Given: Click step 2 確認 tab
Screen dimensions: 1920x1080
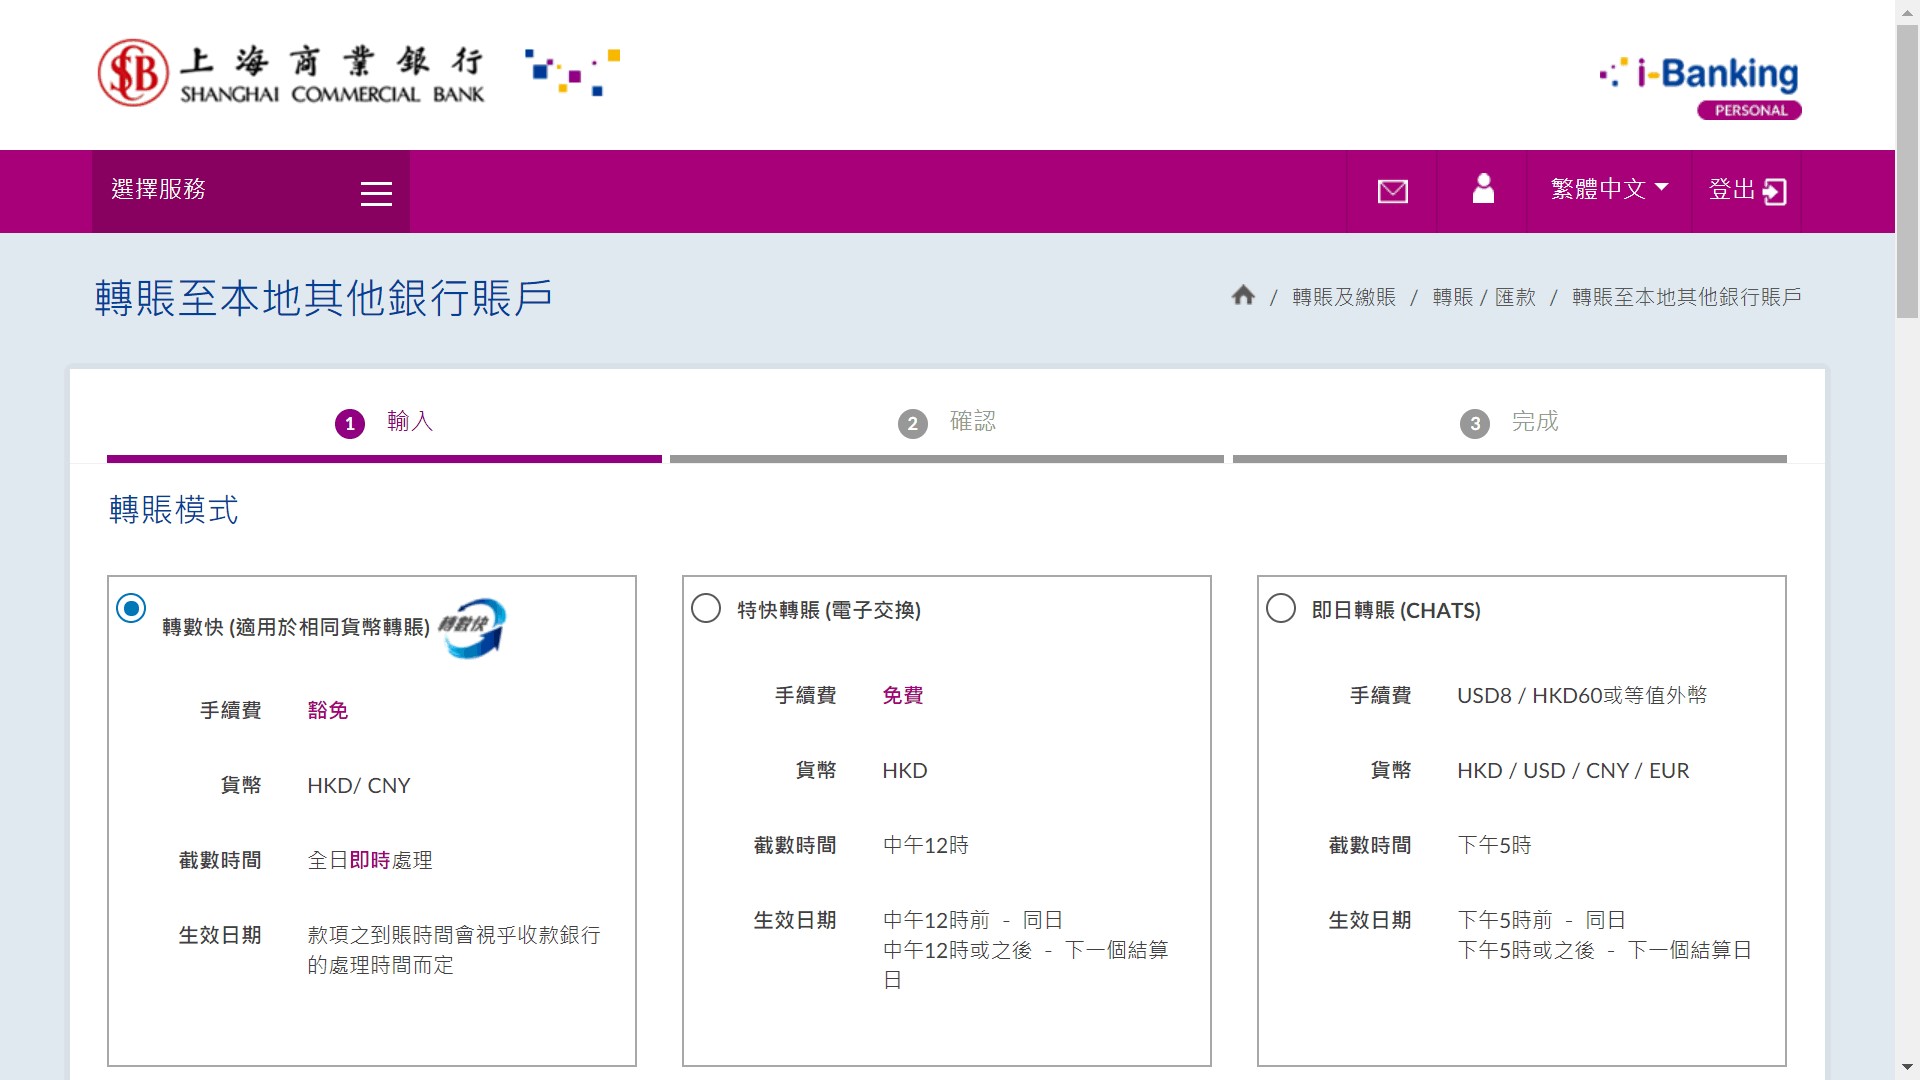Looking at the screenshot, I should (x=947, y=422).
